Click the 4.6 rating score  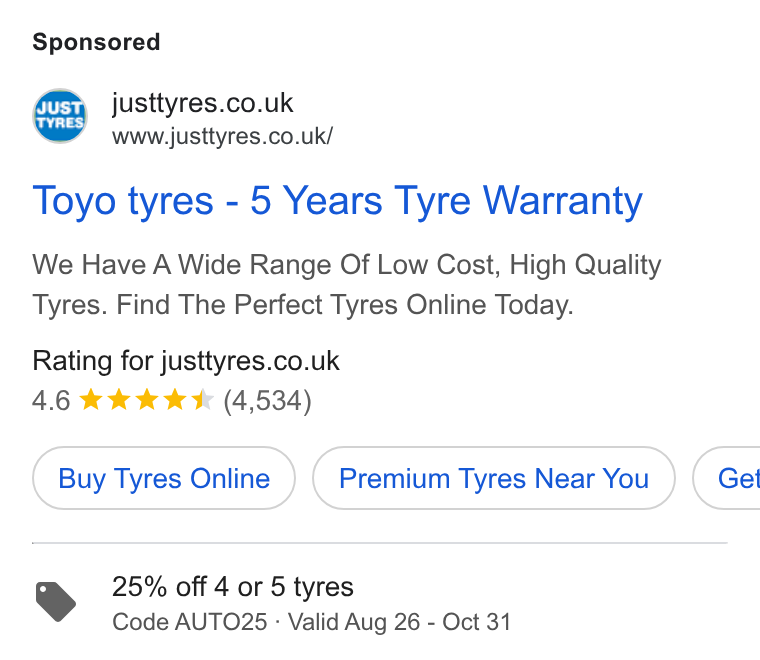[x=51, y=401]
